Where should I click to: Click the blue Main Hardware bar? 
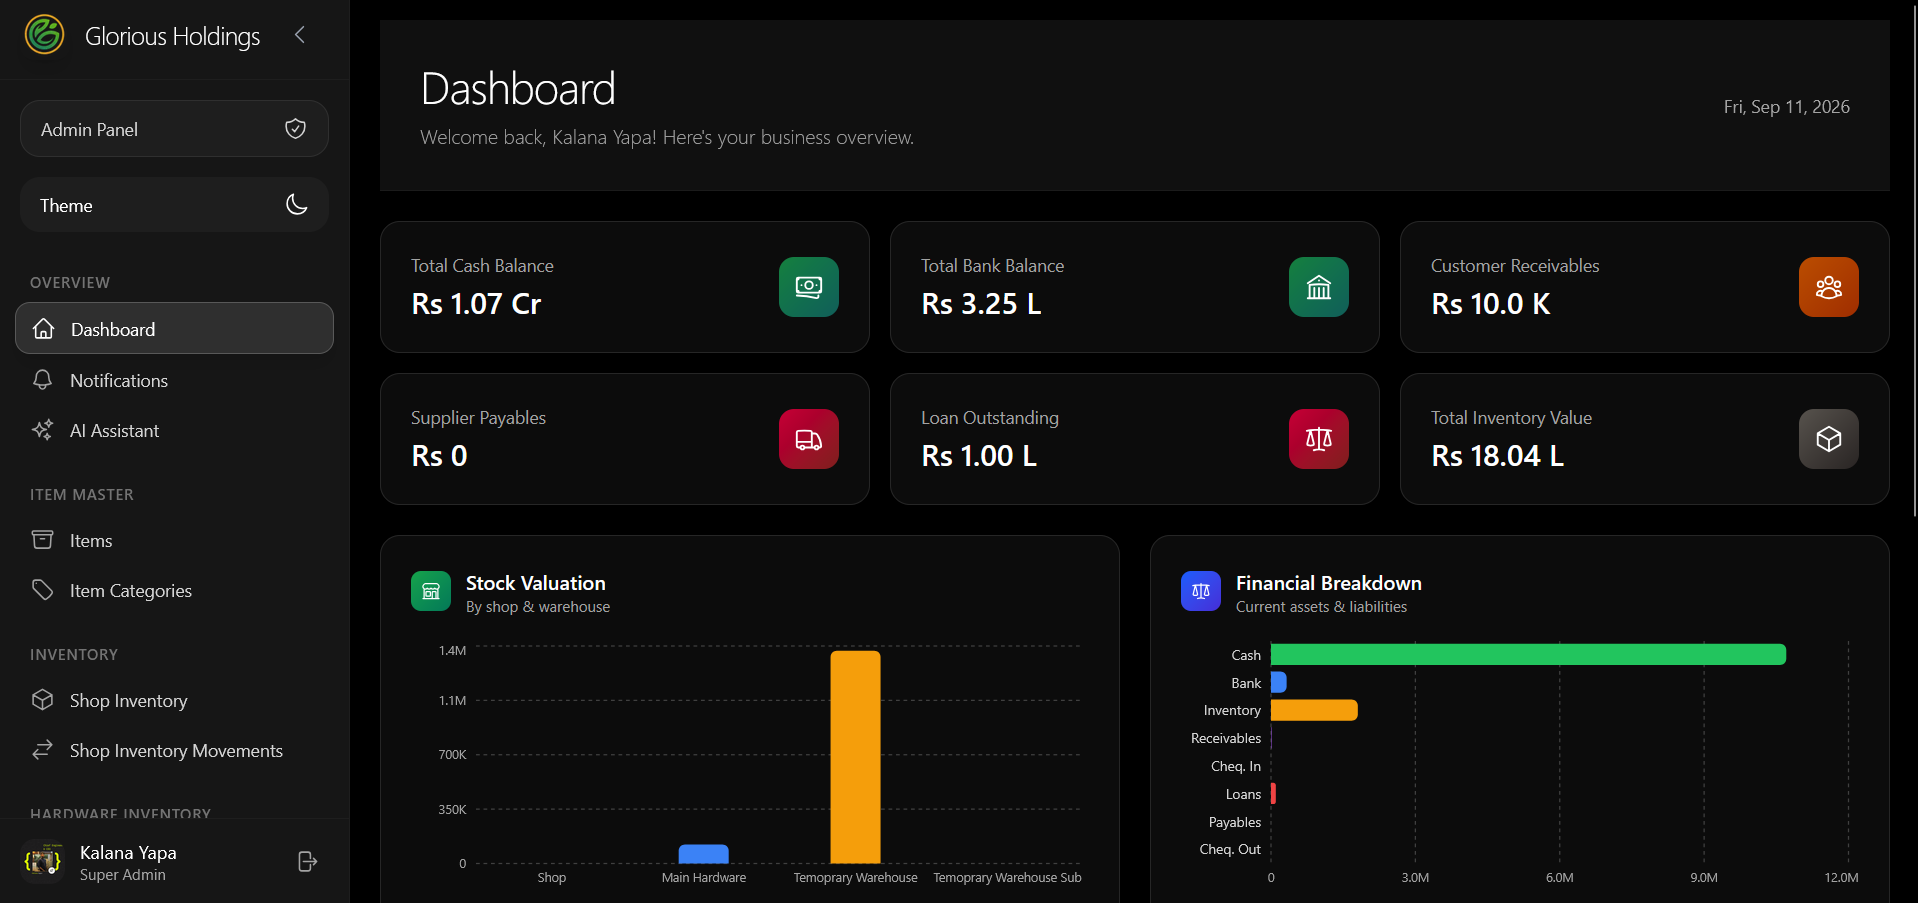coord(704,854)
